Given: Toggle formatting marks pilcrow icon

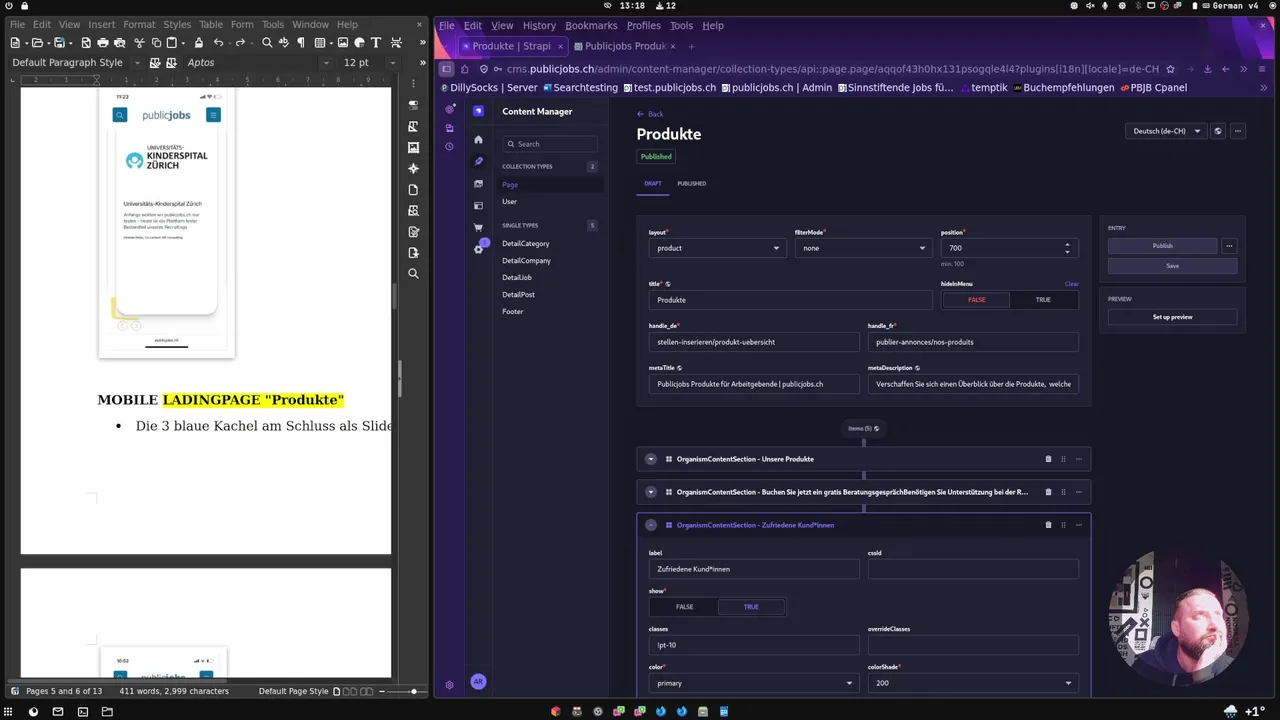Looking at the screenshot, I should point(300,43).
